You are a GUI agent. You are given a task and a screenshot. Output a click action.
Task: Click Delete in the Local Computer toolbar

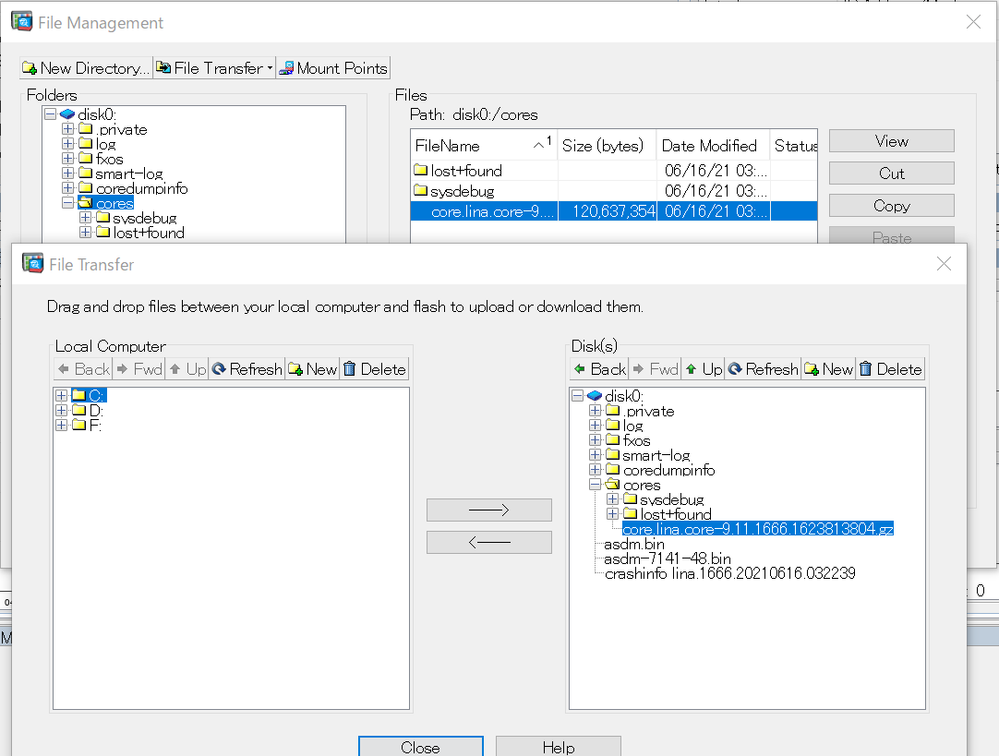click(x=375, y=369)
